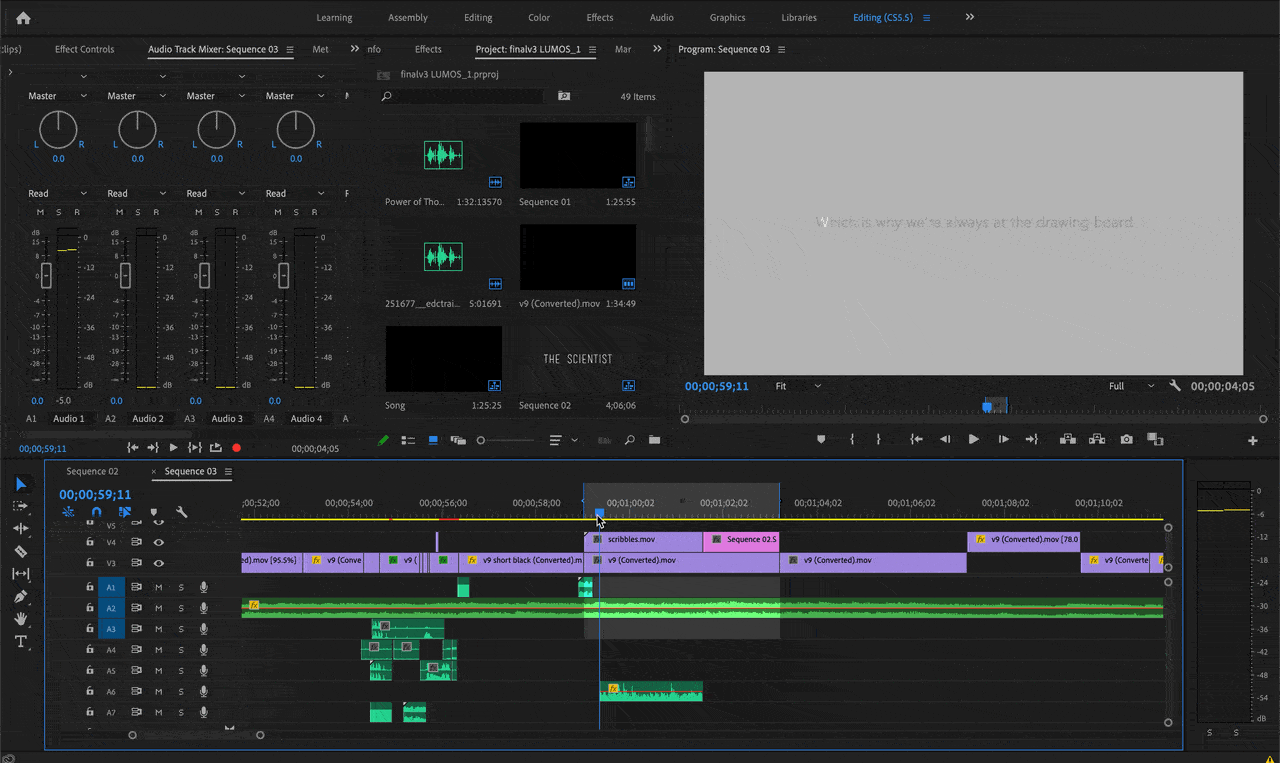Hide video track V3 with the eye toggle
This screenshot has height=763, width=1280.
(158, 563)
